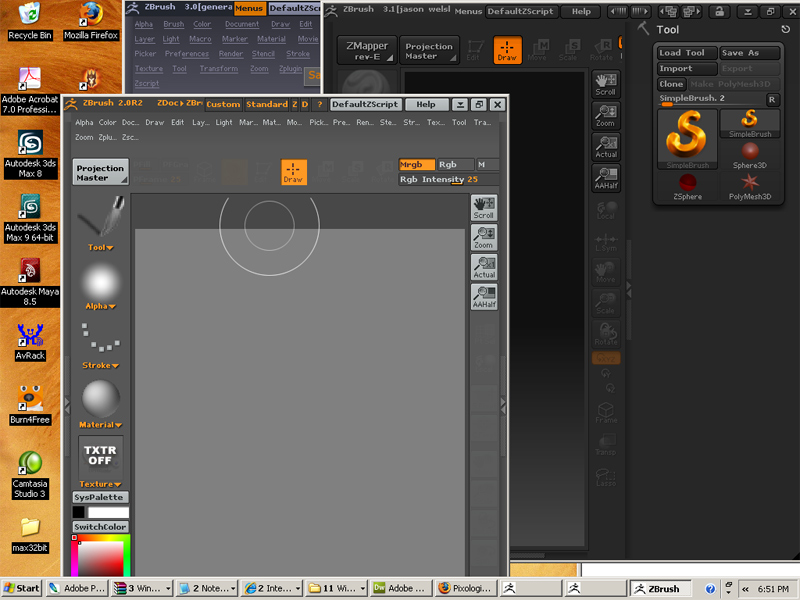This screenshot has height=600, width=800.
Task: Select max32bit folder on desktop
Action: (30, 535)
